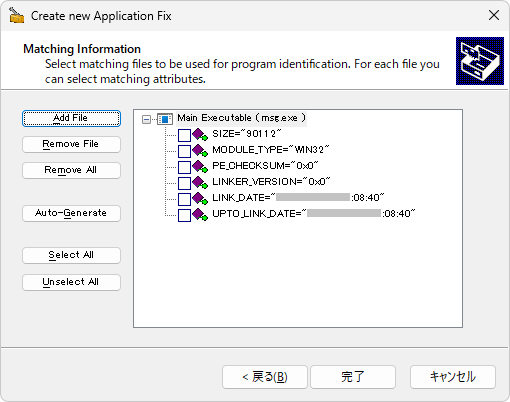Click the Unselect All button
Screen dimensions: 510x402
[71, 282]
